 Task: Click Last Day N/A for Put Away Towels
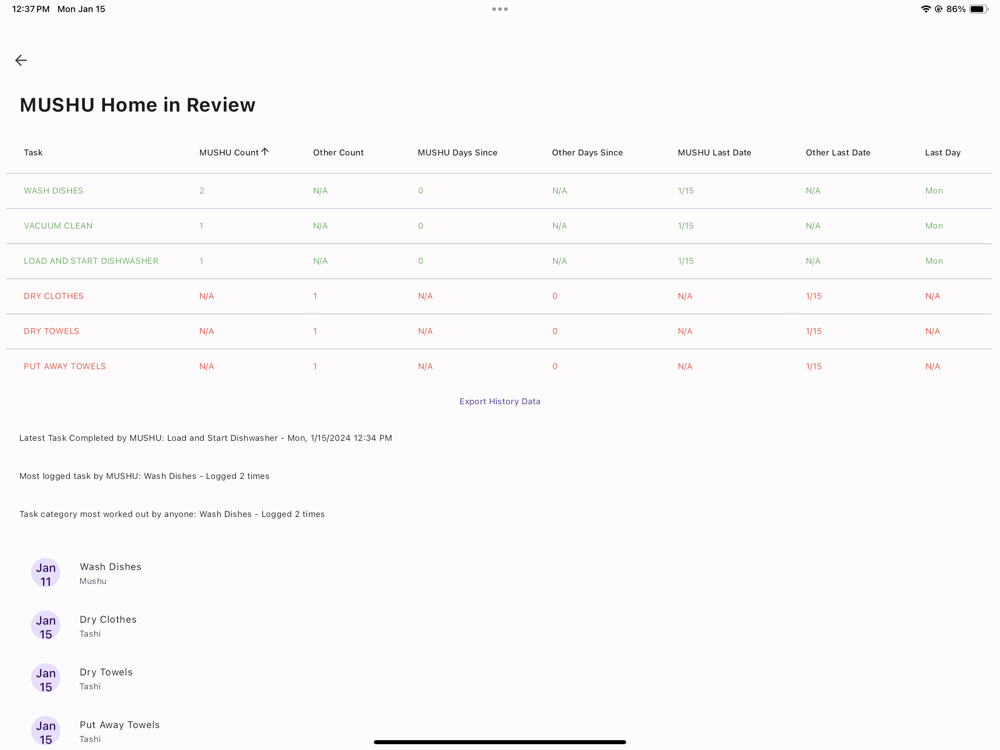932,366
